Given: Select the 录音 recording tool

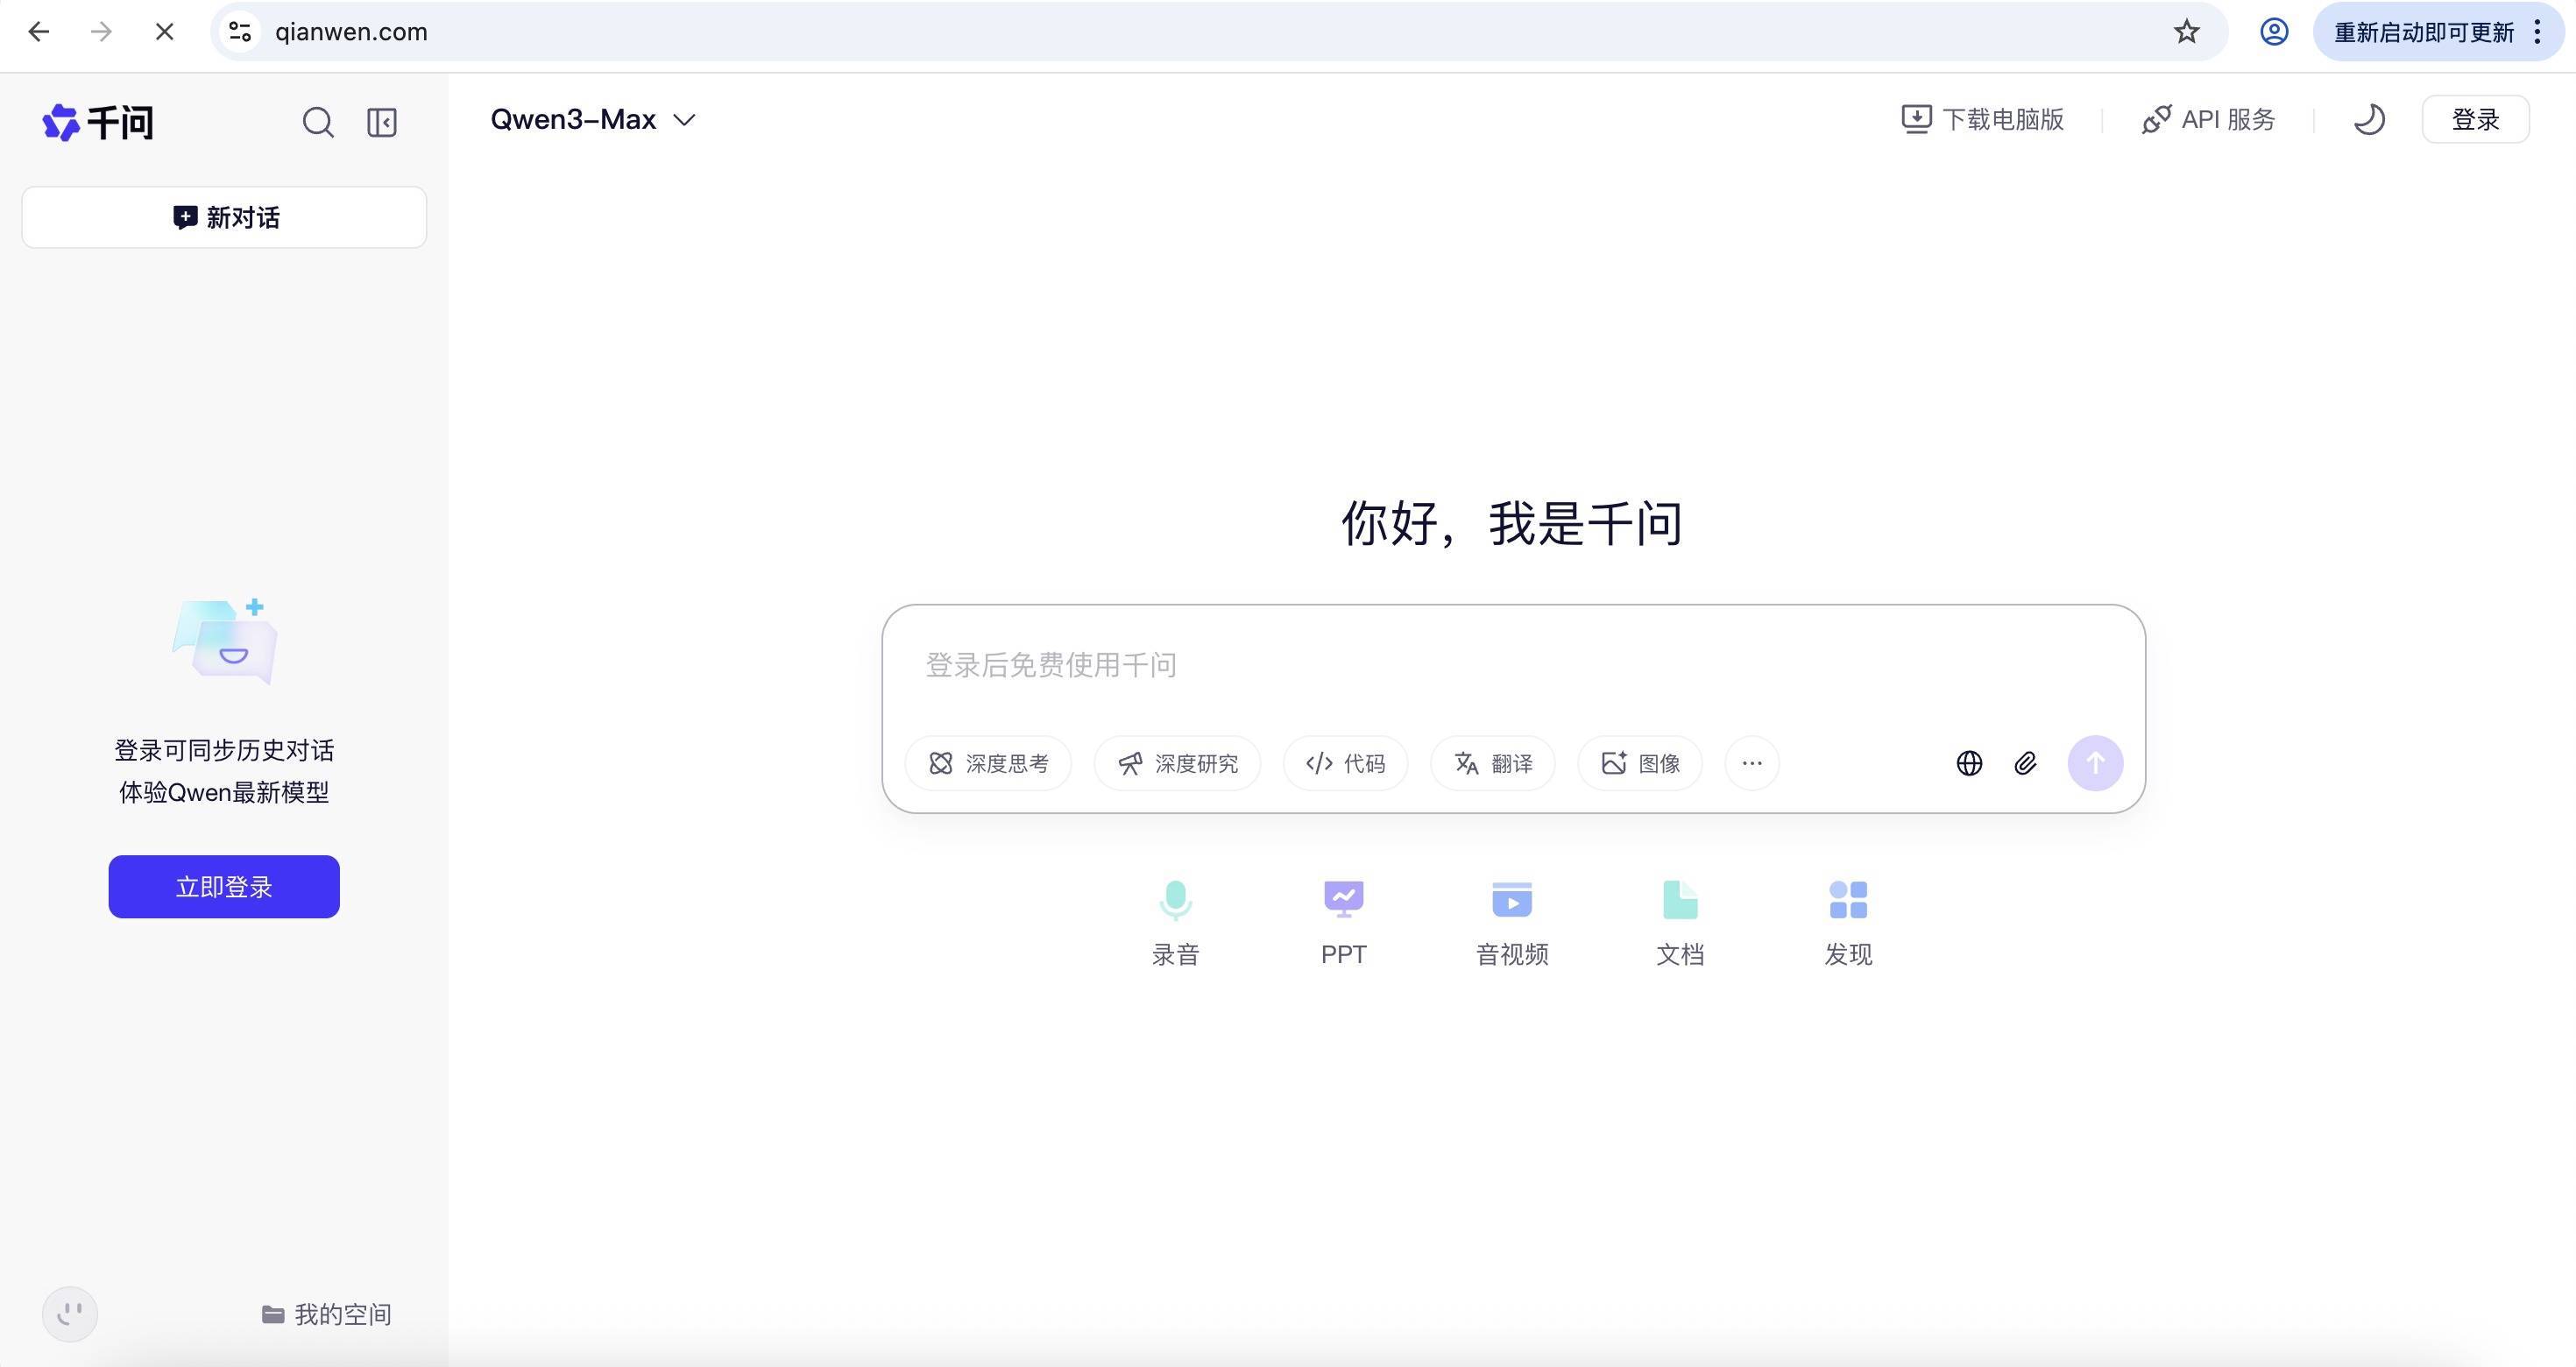Looking at the screenshot, I should tap(1175, 918).
